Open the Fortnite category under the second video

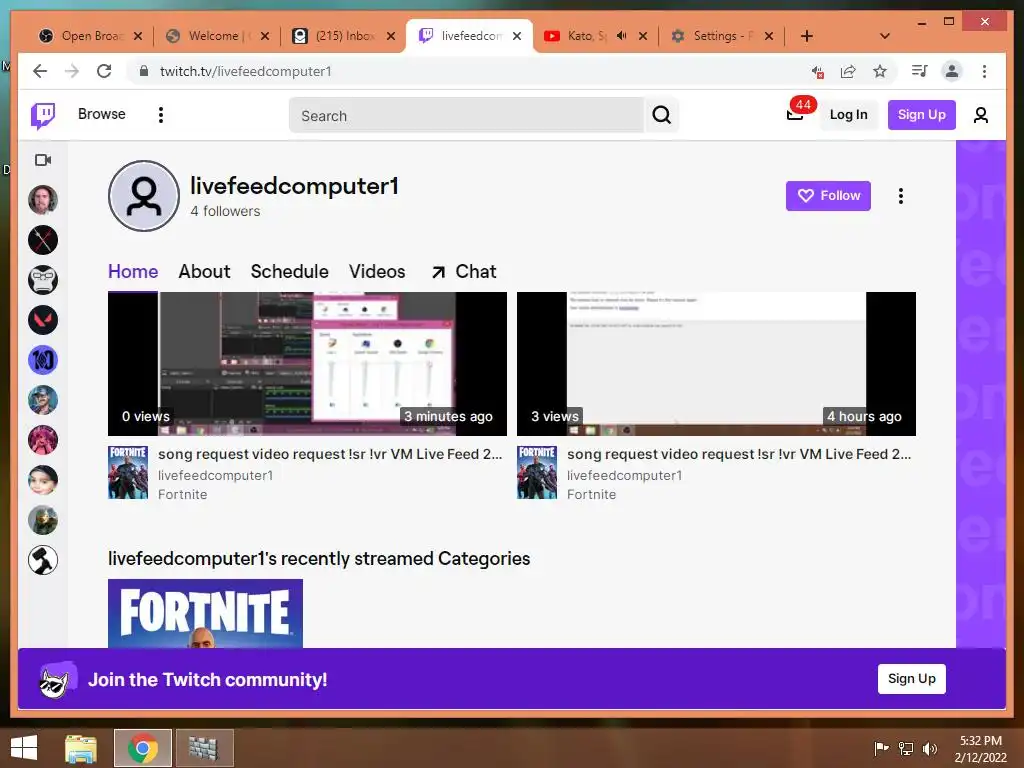tap(591, 494)
